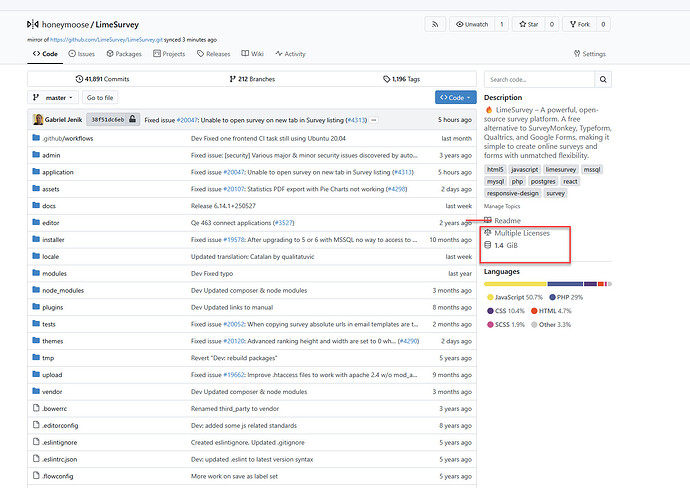
Task: Open the installer folder
Action: click(x=53, y=240)
